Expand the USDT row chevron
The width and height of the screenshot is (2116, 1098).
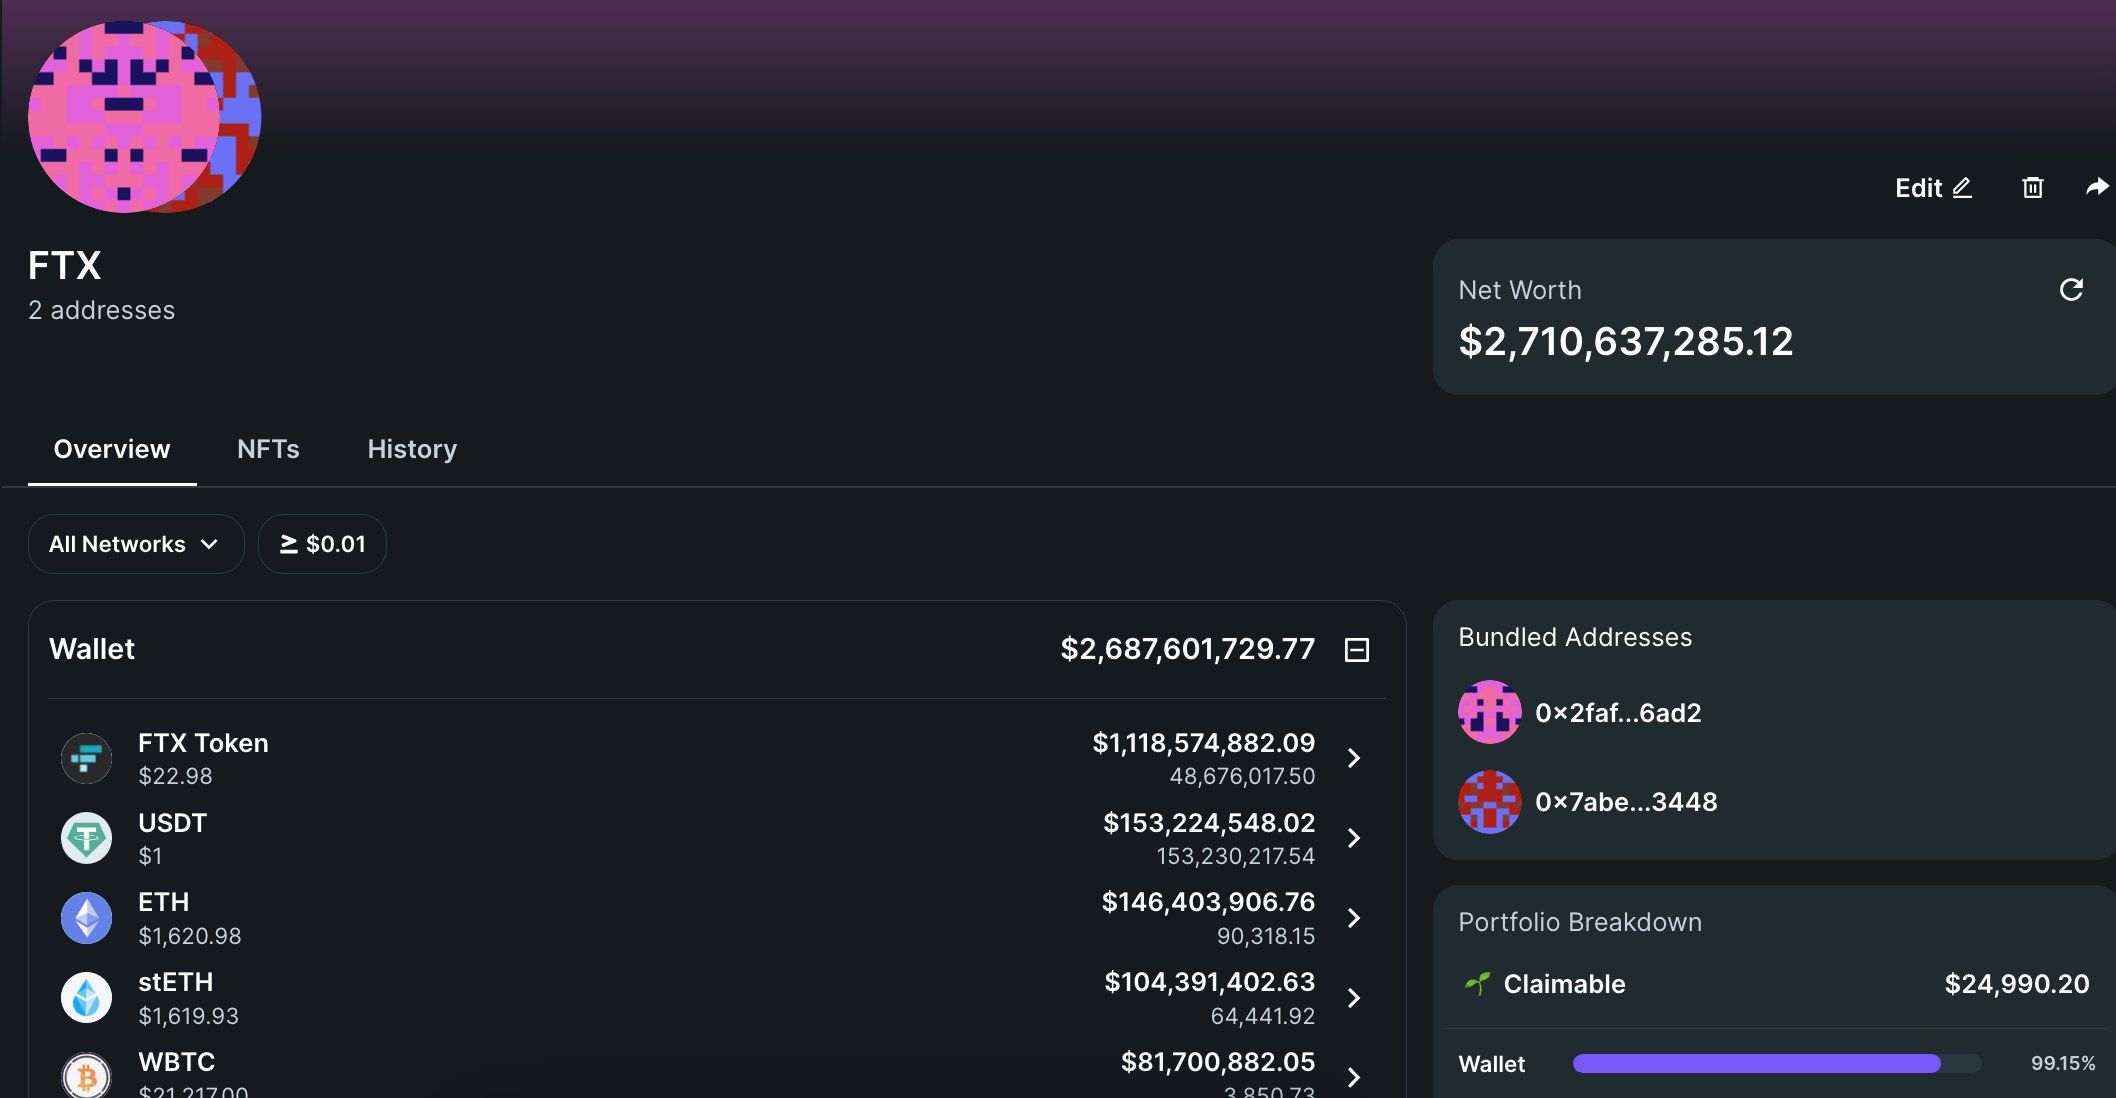tap(1353, 838)
